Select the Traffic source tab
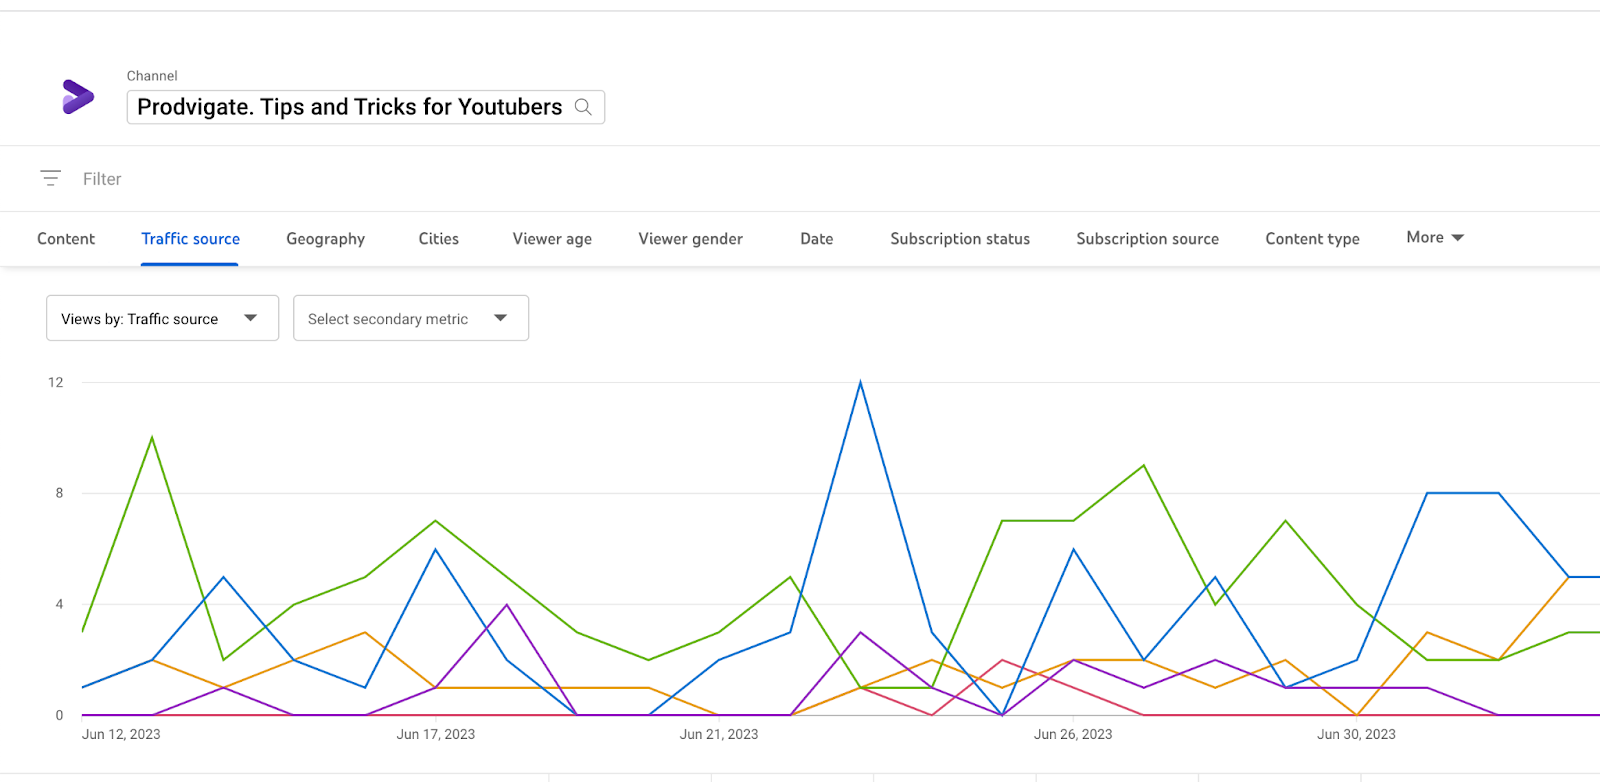Viewport: 1600px width, 782px height. click(x=190, y=239)
